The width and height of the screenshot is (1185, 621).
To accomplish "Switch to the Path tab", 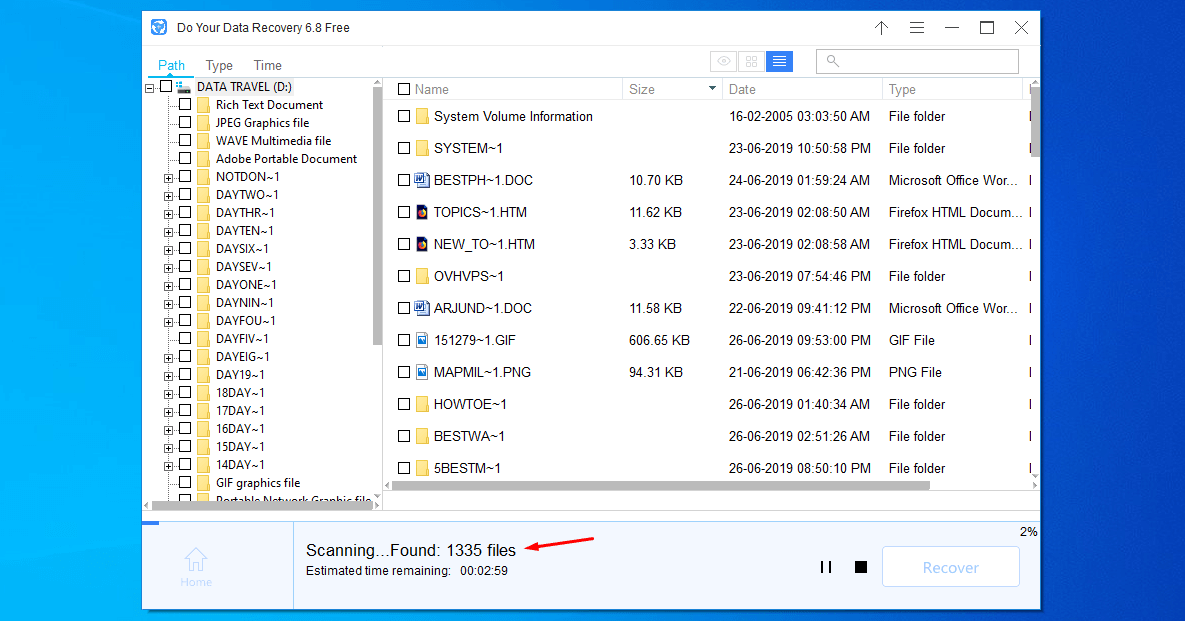I will tap(172, 65).
